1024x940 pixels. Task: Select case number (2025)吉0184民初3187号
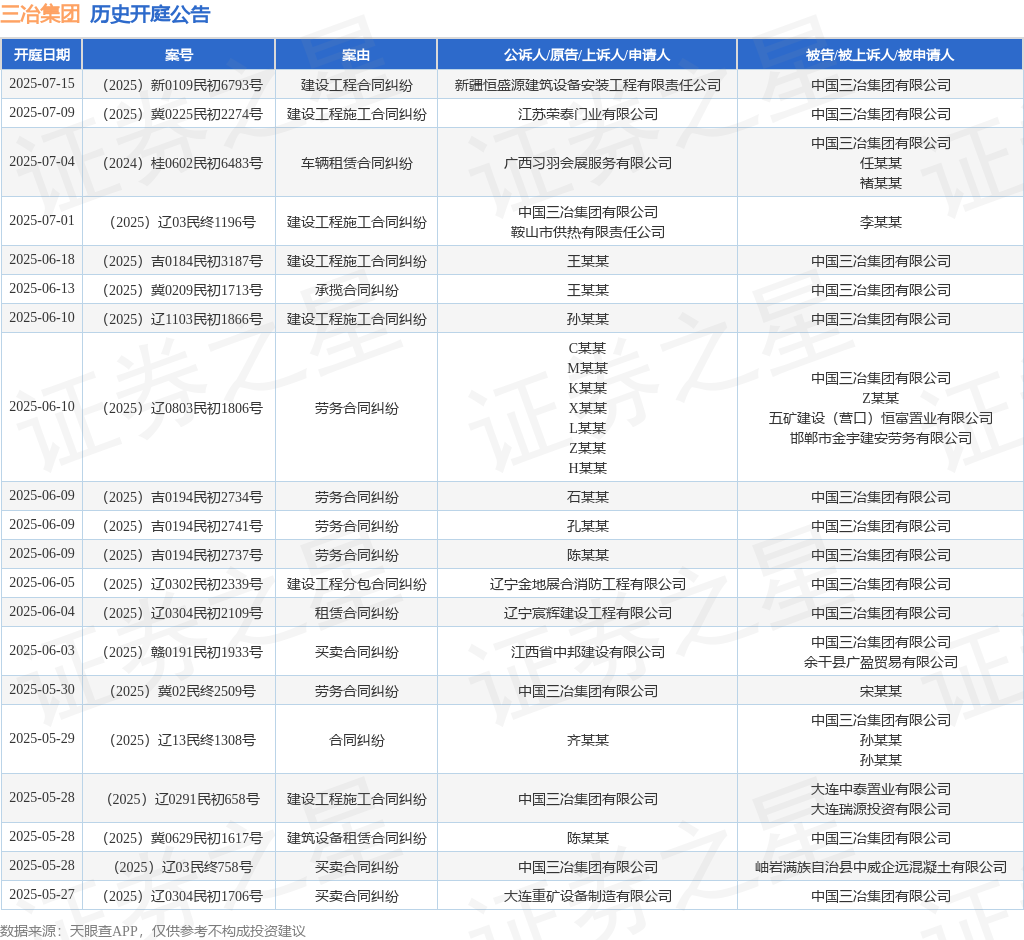pyautogui.click(x=179, y=261)
